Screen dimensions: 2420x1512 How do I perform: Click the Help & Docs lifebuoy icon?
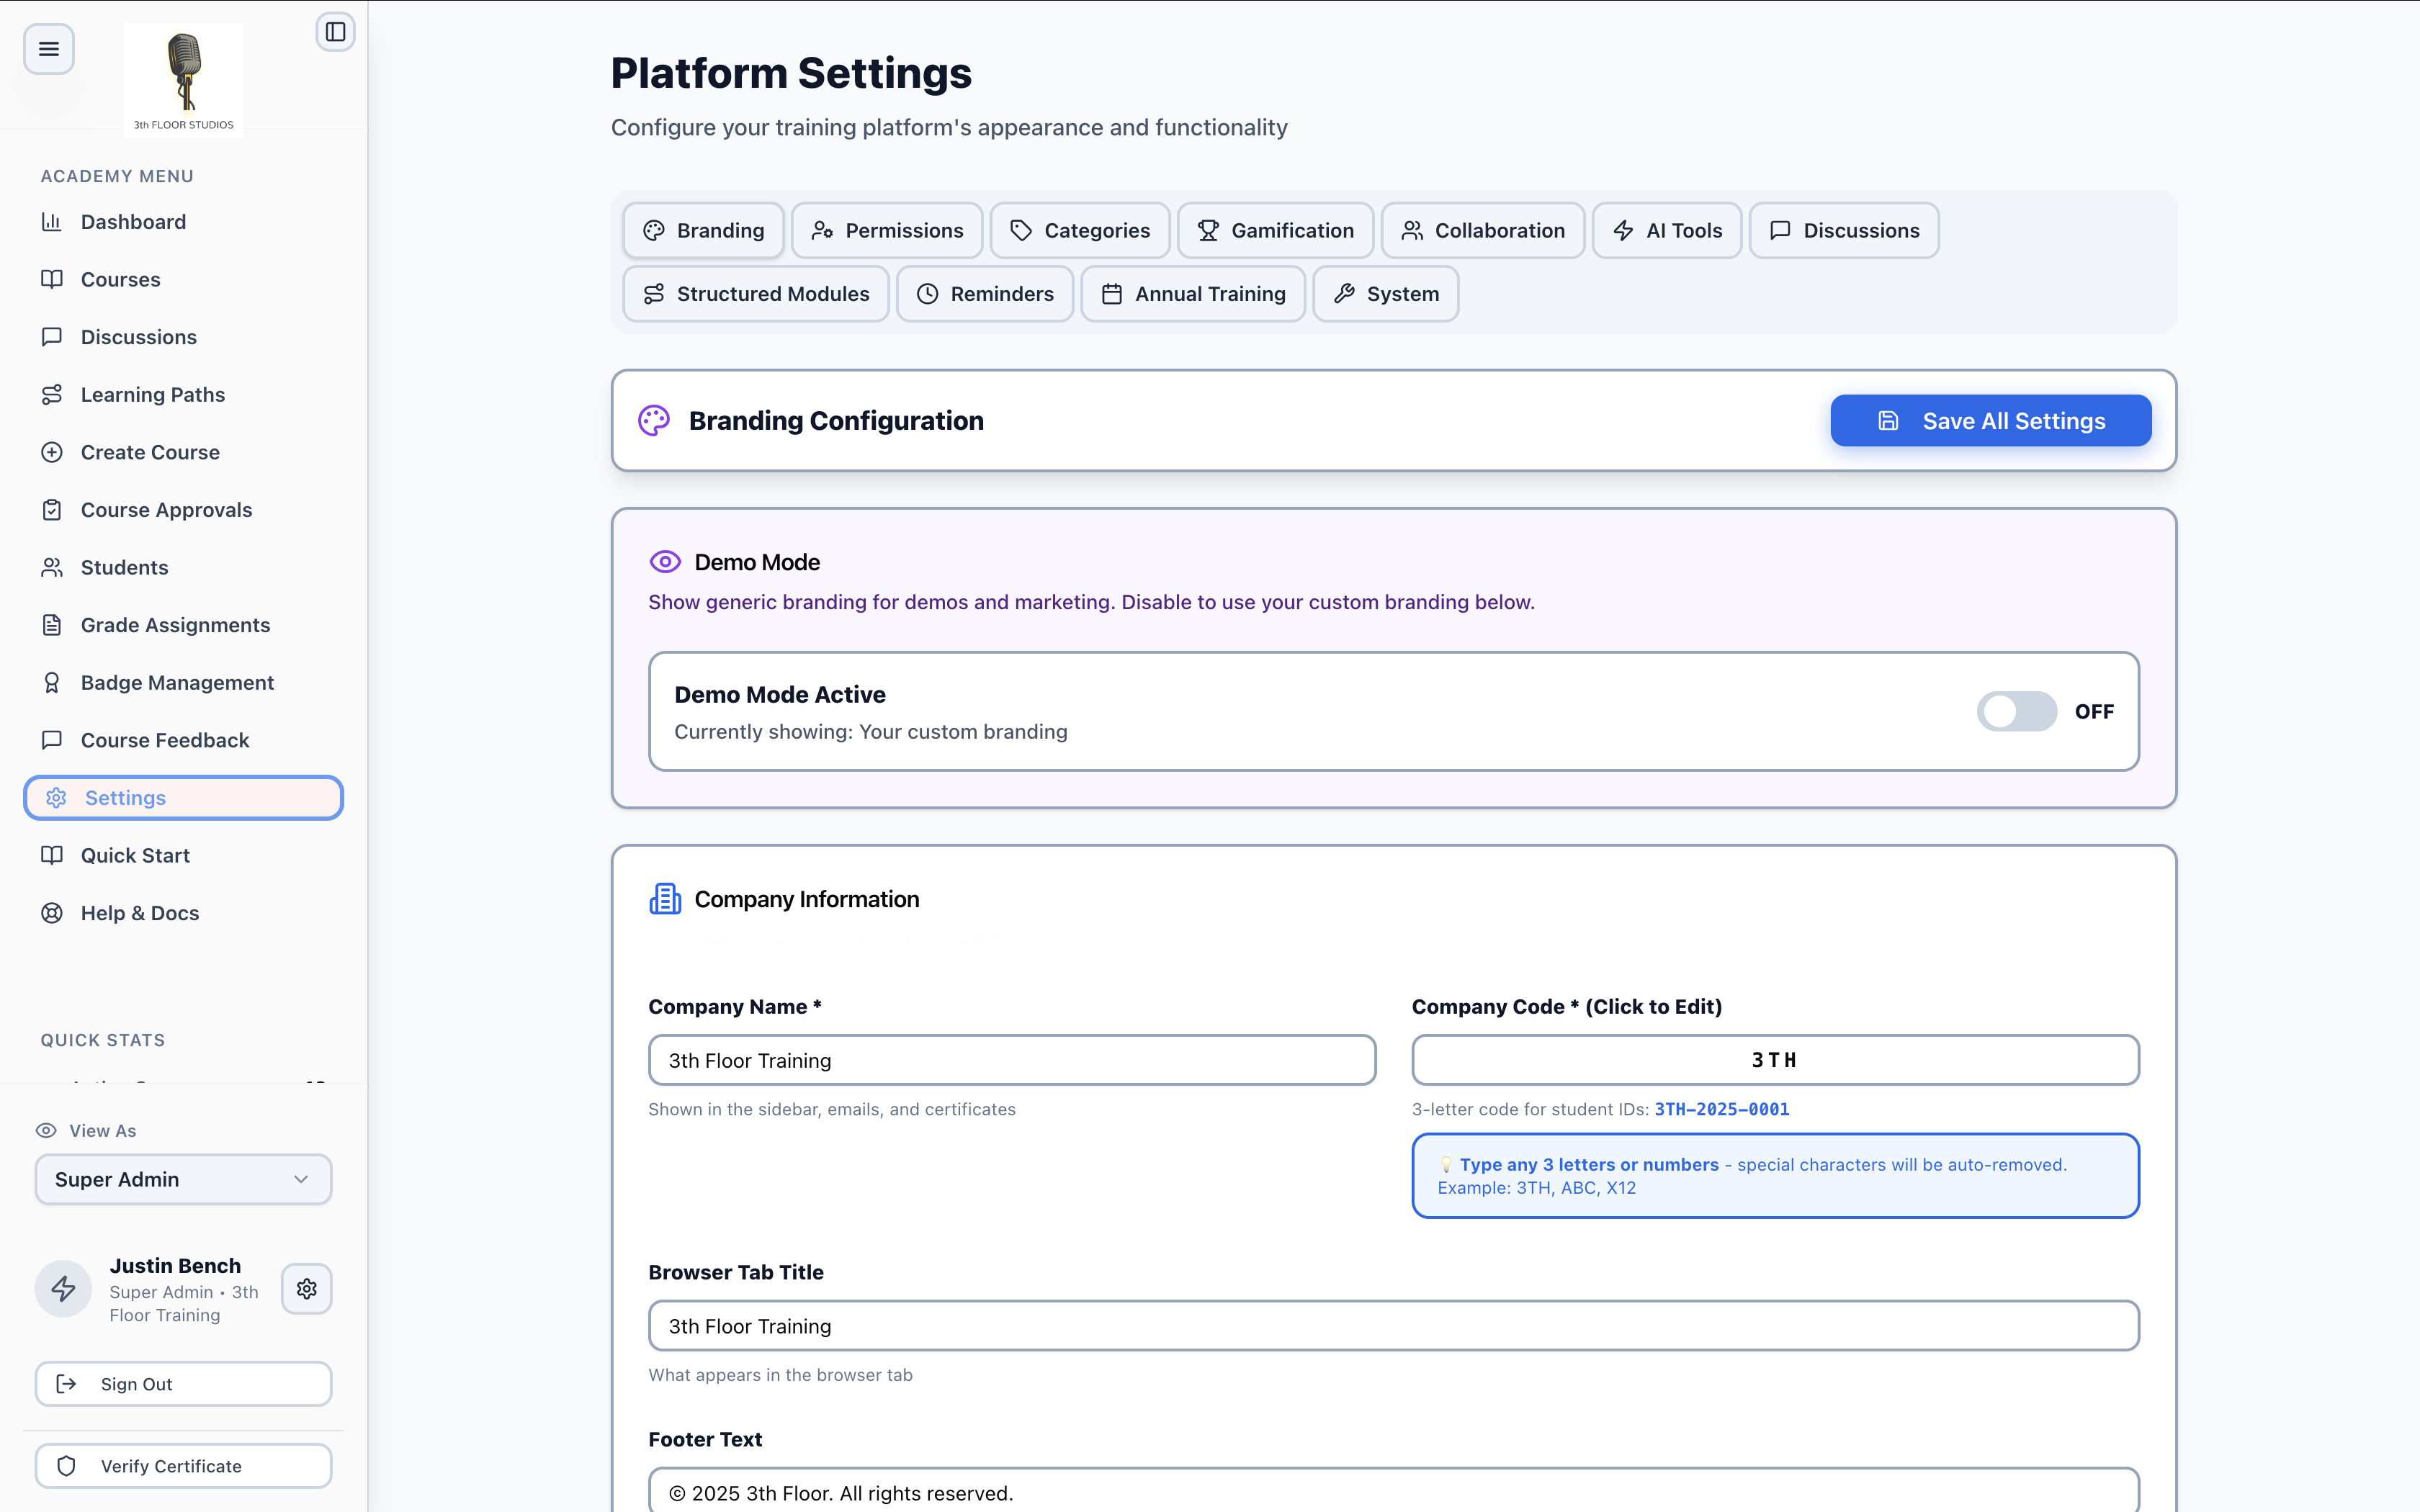click(x=52, y=913)
